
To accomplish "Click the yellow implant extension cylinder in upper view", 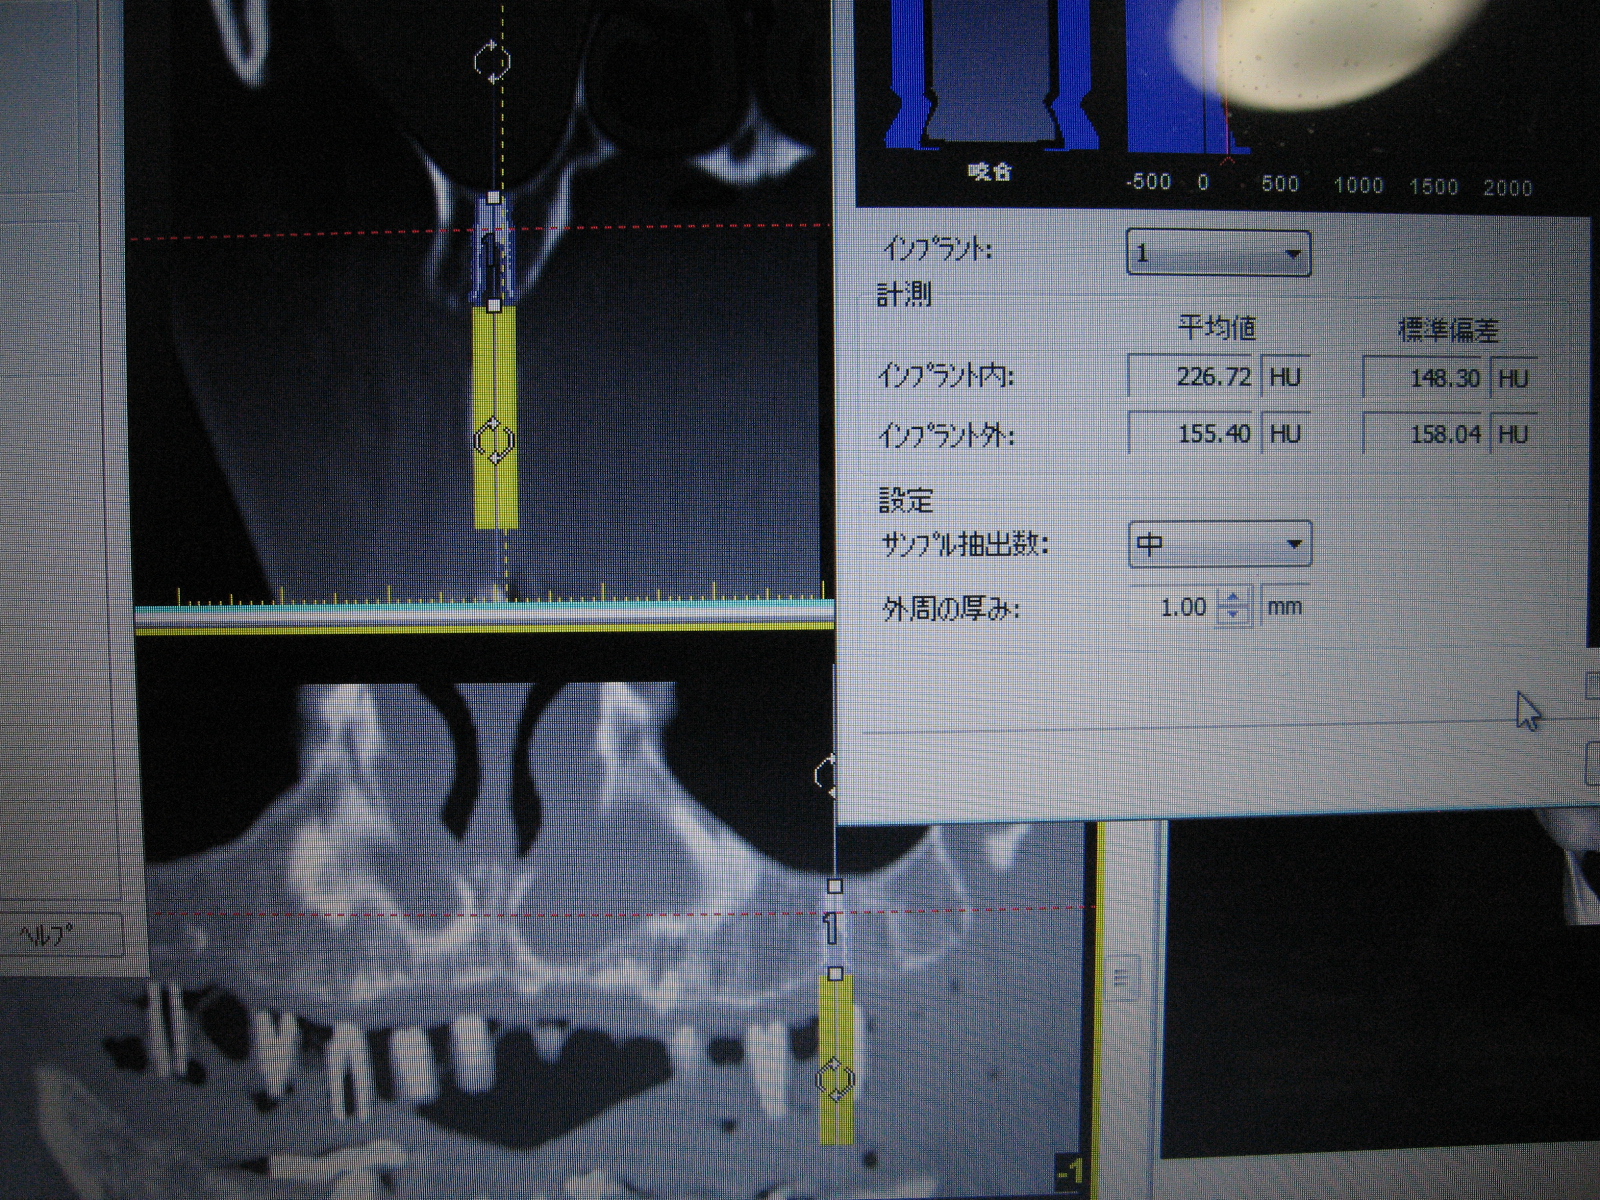I will coord(495,417).
